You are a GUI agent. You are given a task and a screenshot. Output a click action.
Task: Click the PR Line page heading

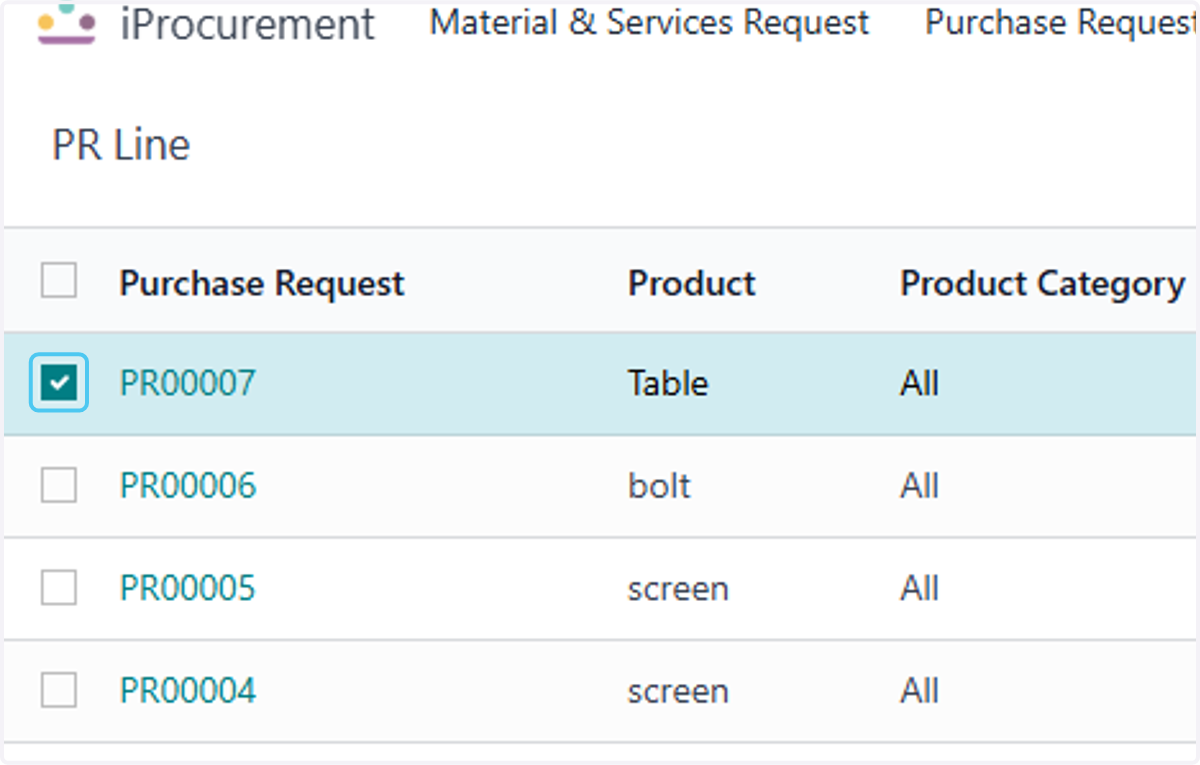121,146
